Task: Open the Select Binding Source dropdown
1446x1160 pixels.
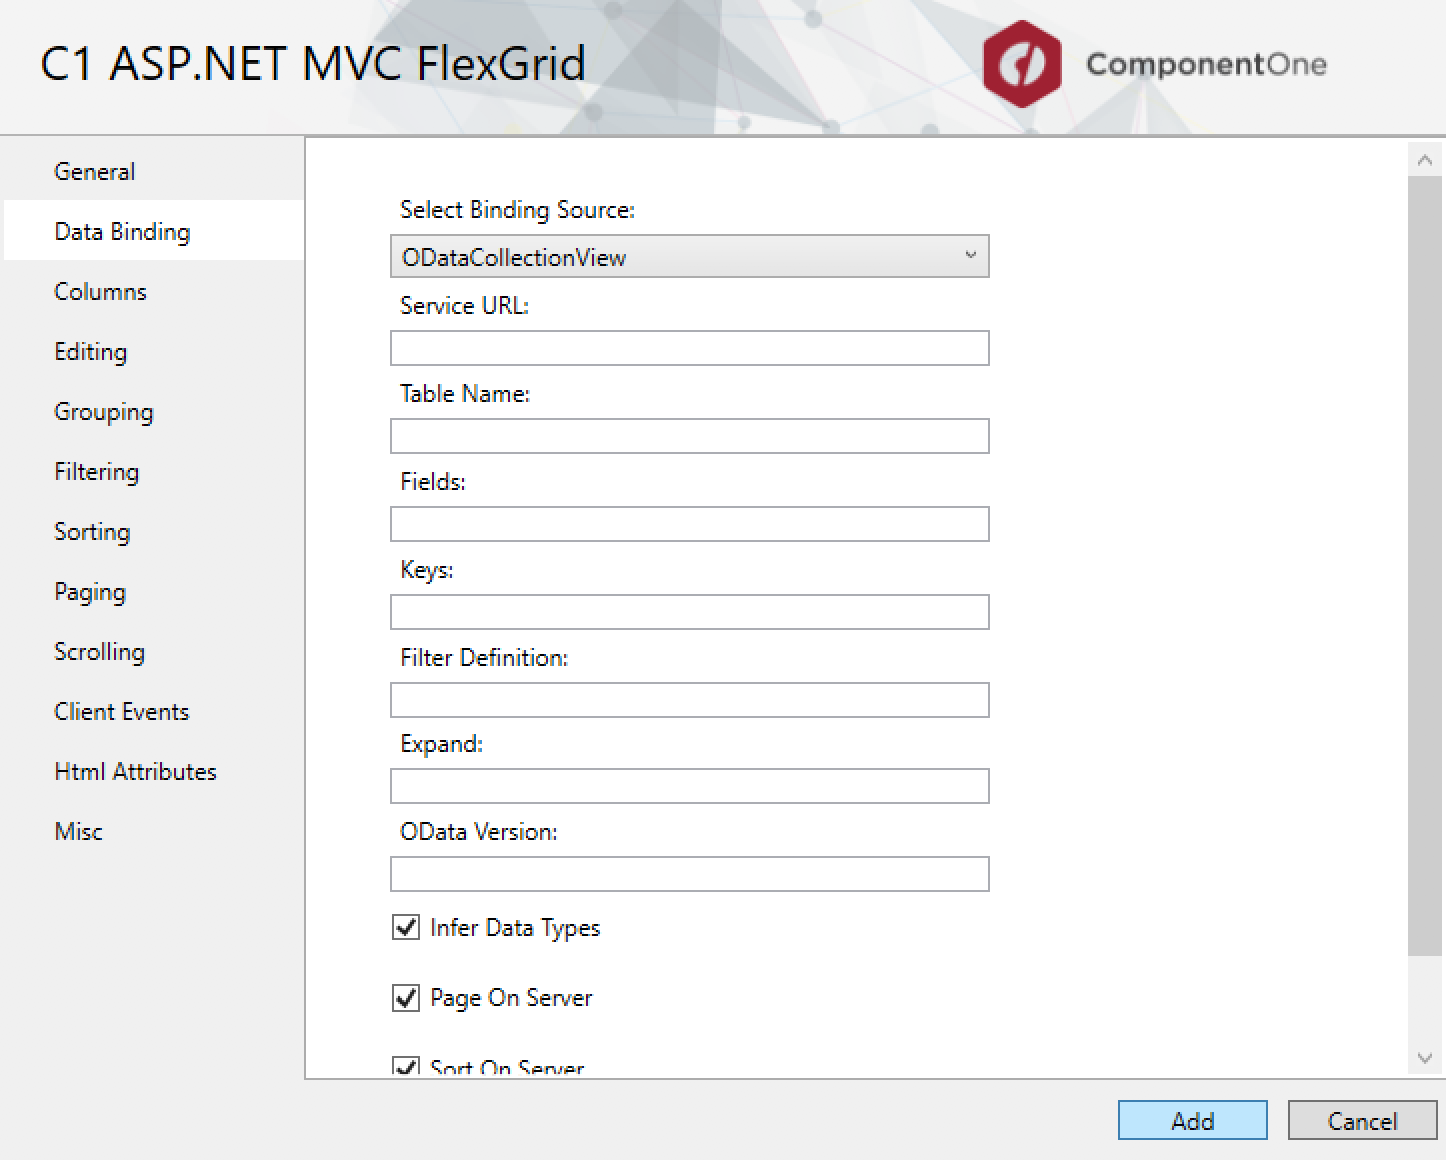Action: (689, 256)
